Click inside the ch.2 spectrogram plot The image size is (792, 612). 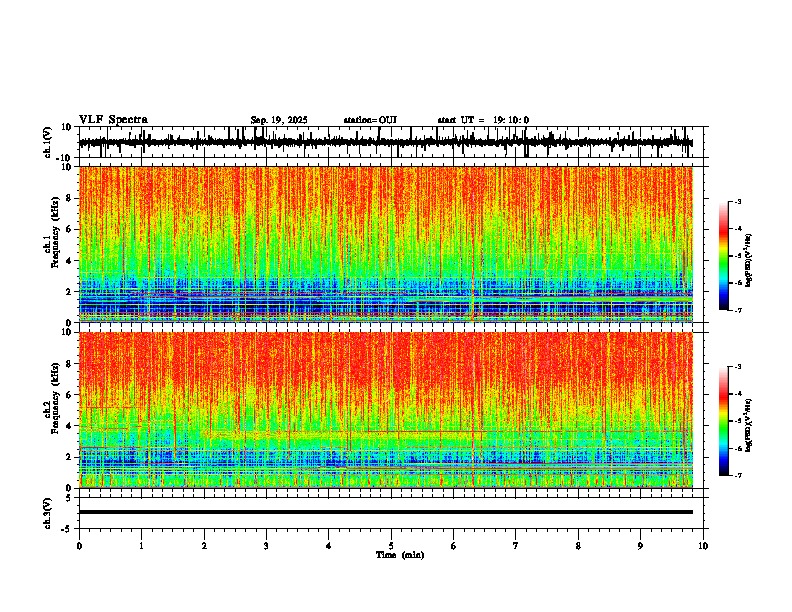[386, 410]
